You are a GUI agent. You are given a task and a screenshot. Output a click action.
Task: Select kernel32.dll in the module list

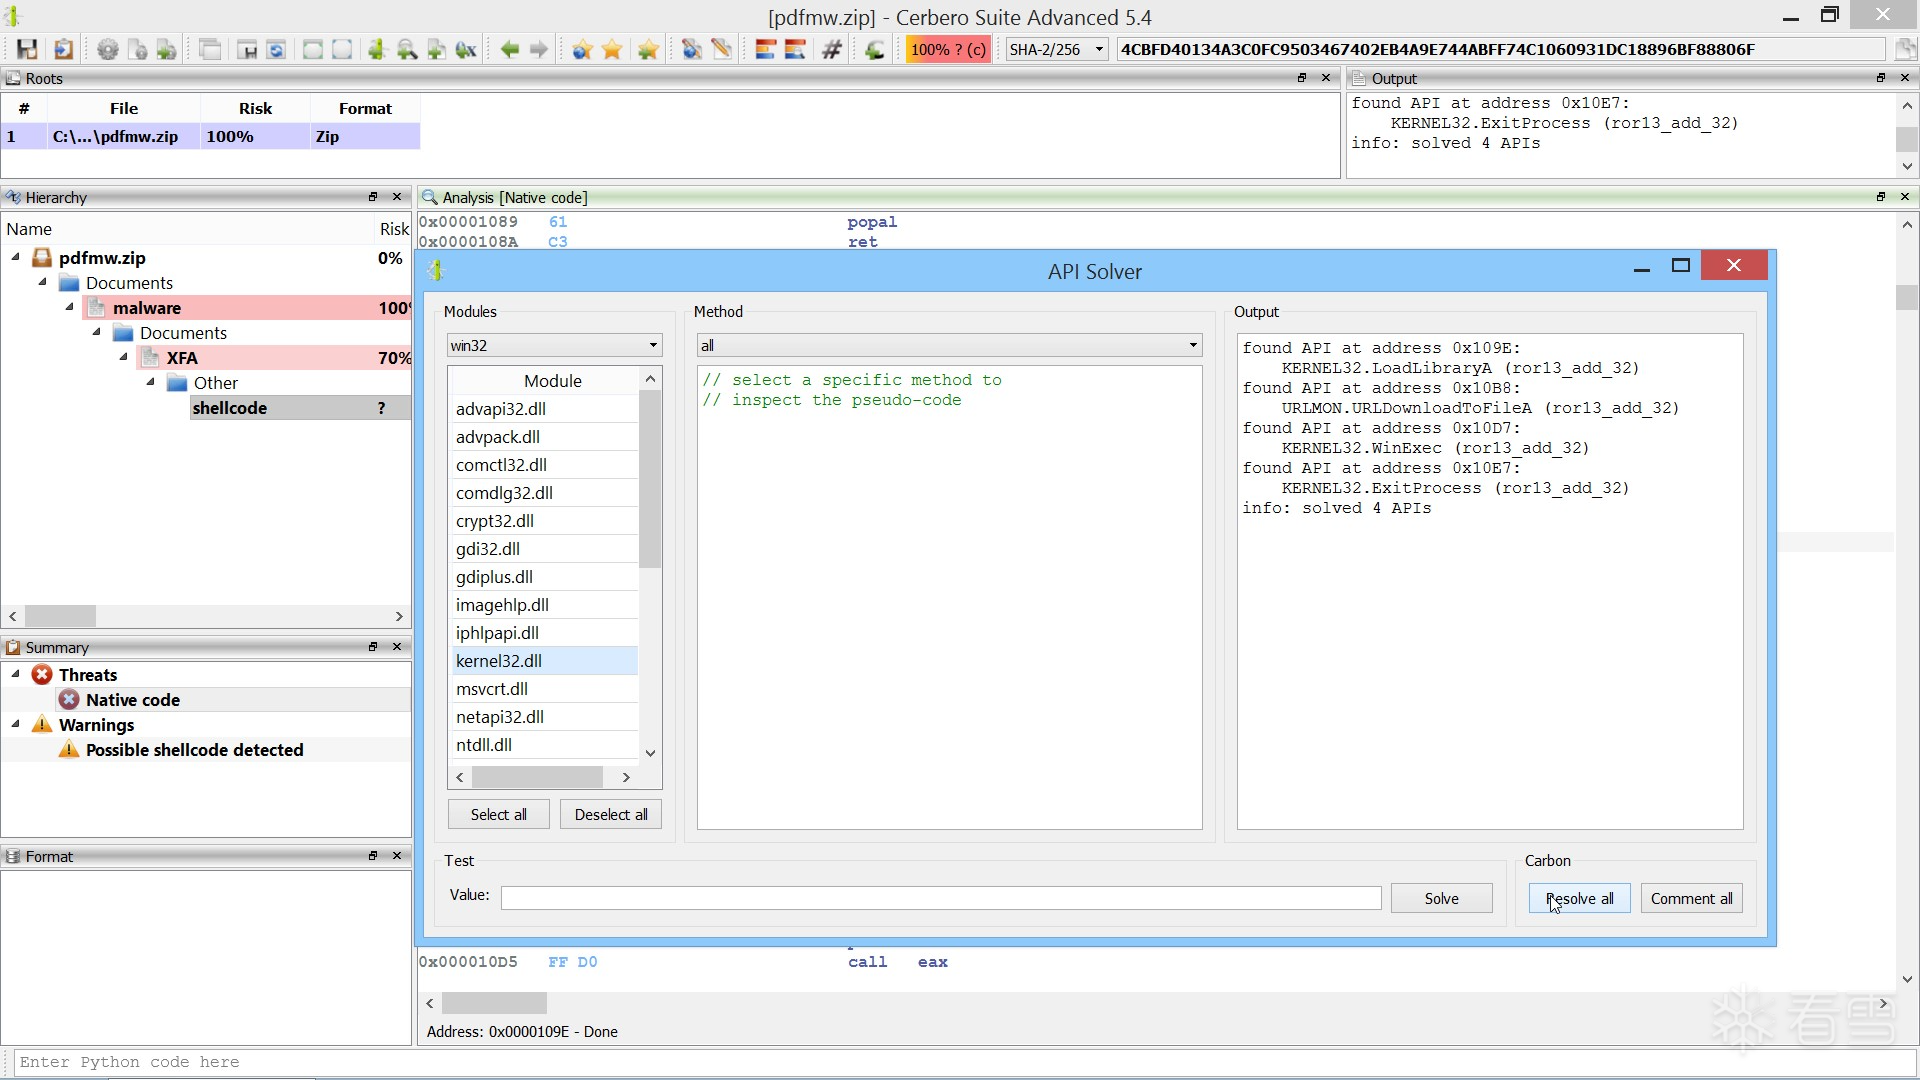(x=499, y=661)
